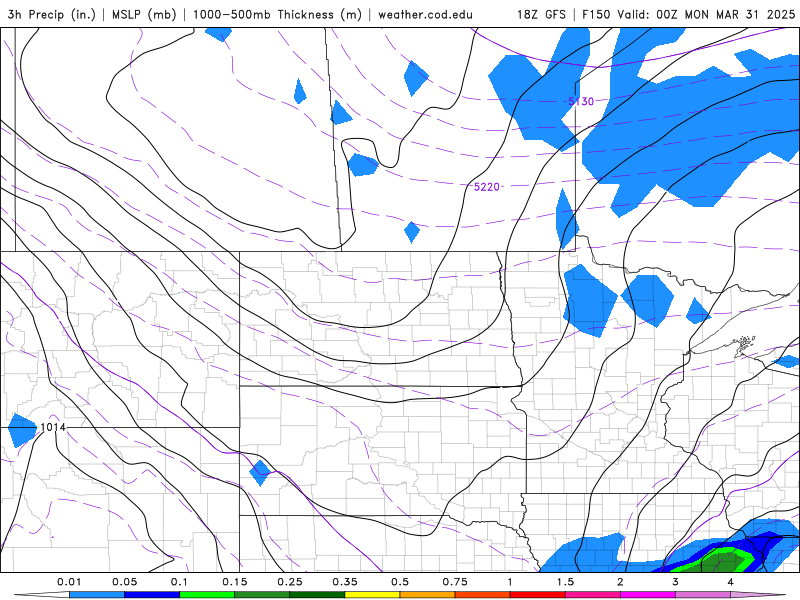Select the hot pink 1.5–2 legend swatch

click(x=593, y=595)
